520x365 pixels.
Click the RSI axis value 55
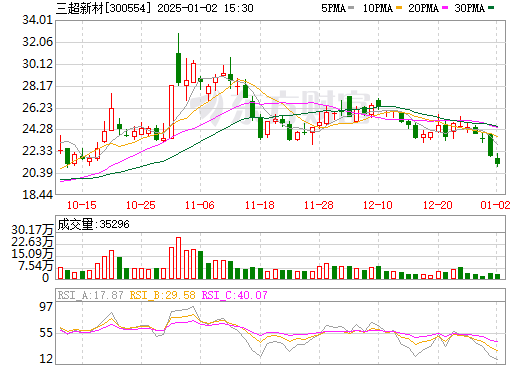[46, 333]
